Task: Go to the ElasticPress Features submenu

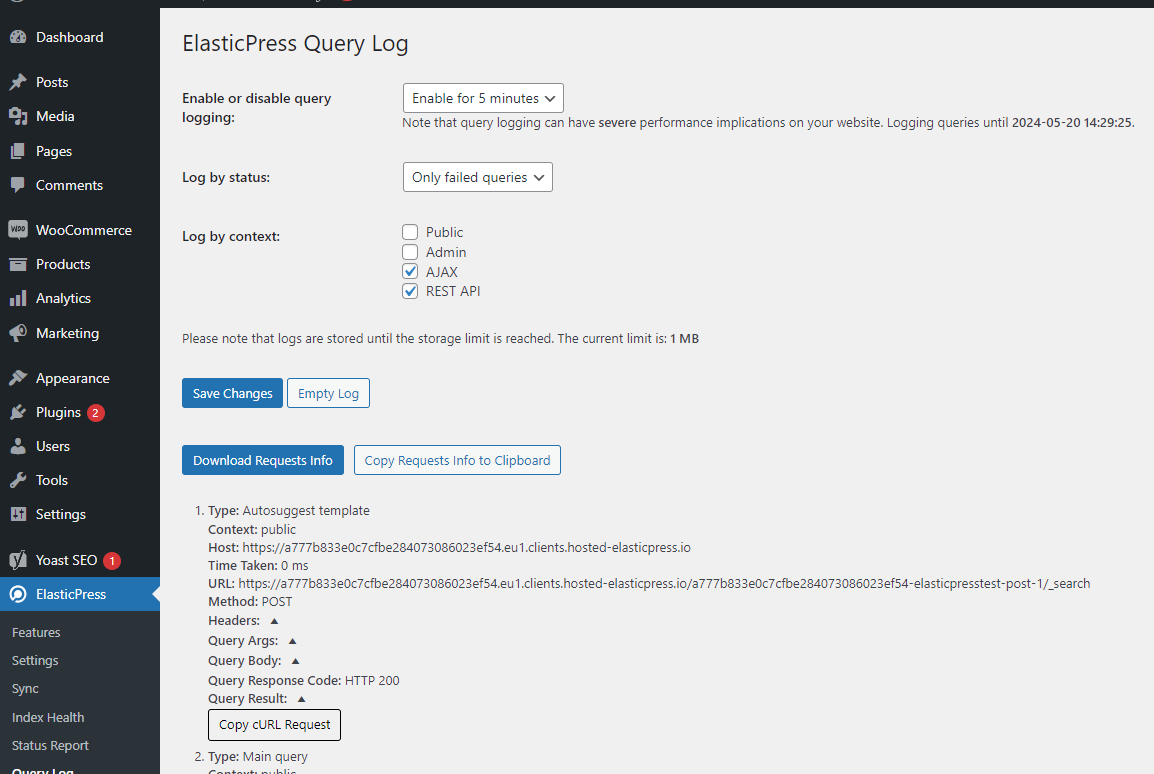Action: [36, 632]
